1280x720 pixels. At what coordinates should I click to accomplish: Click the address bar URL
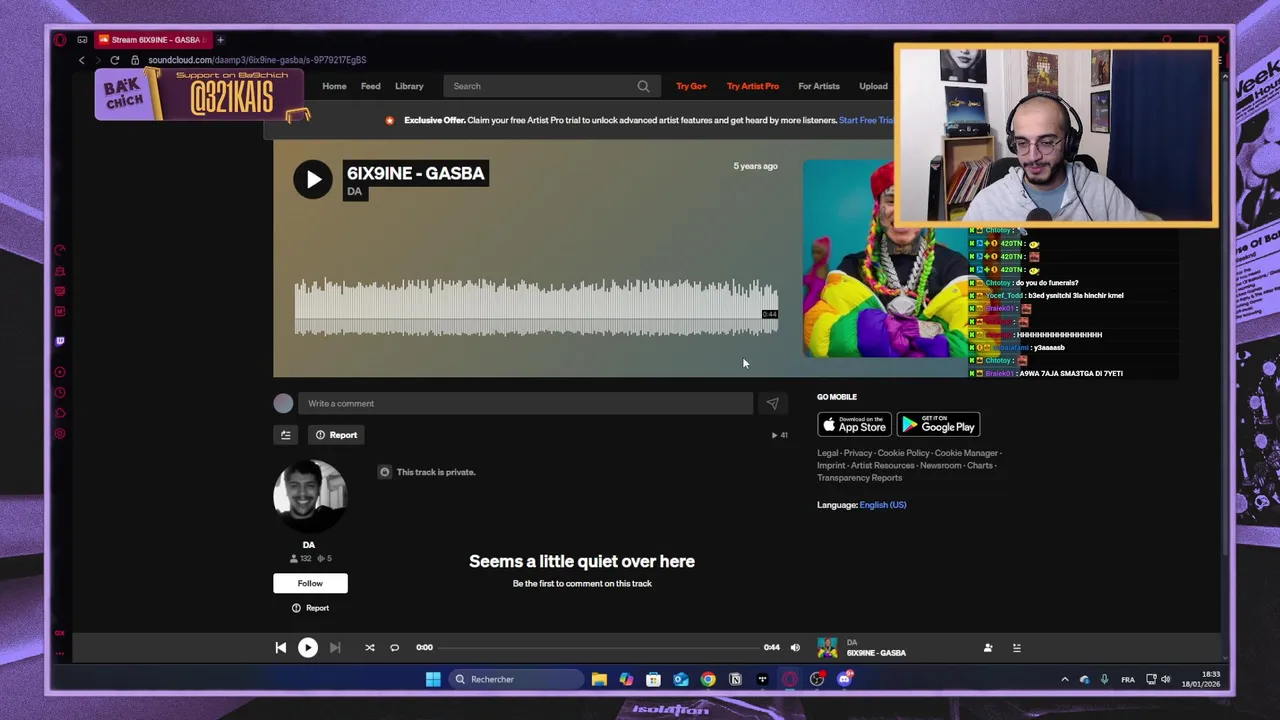pyautogui.click(x=257, y=60)
